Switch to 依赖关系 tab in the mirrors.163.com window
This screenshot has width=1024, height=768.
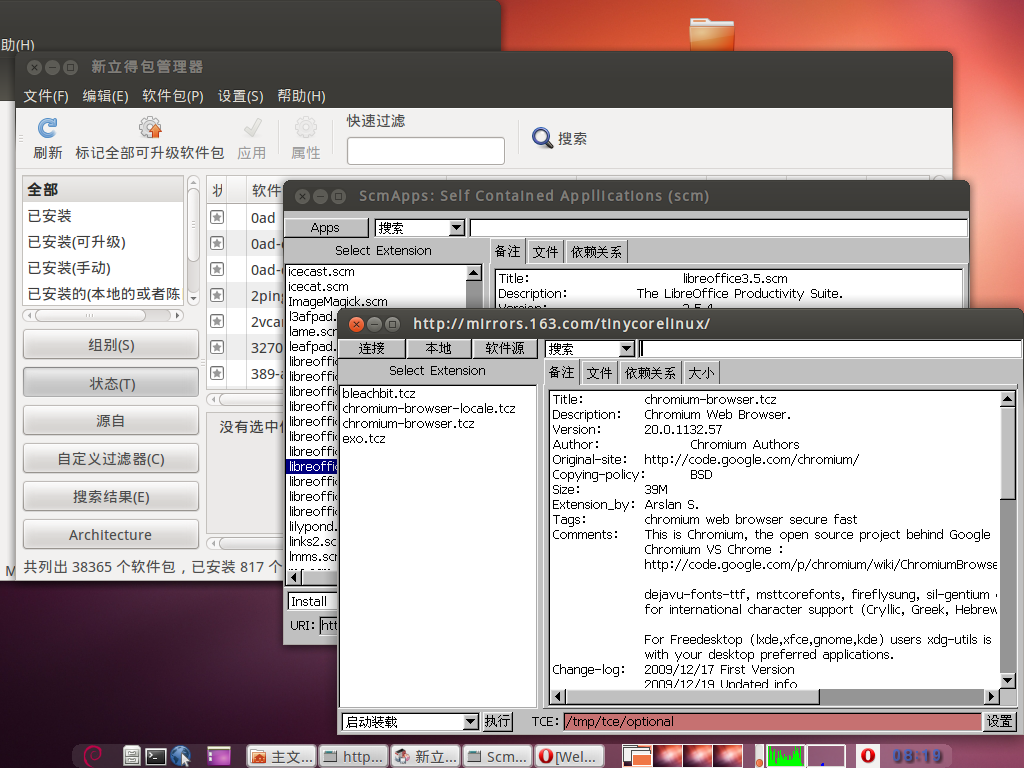pyautogui.click(x=650, y=372)
